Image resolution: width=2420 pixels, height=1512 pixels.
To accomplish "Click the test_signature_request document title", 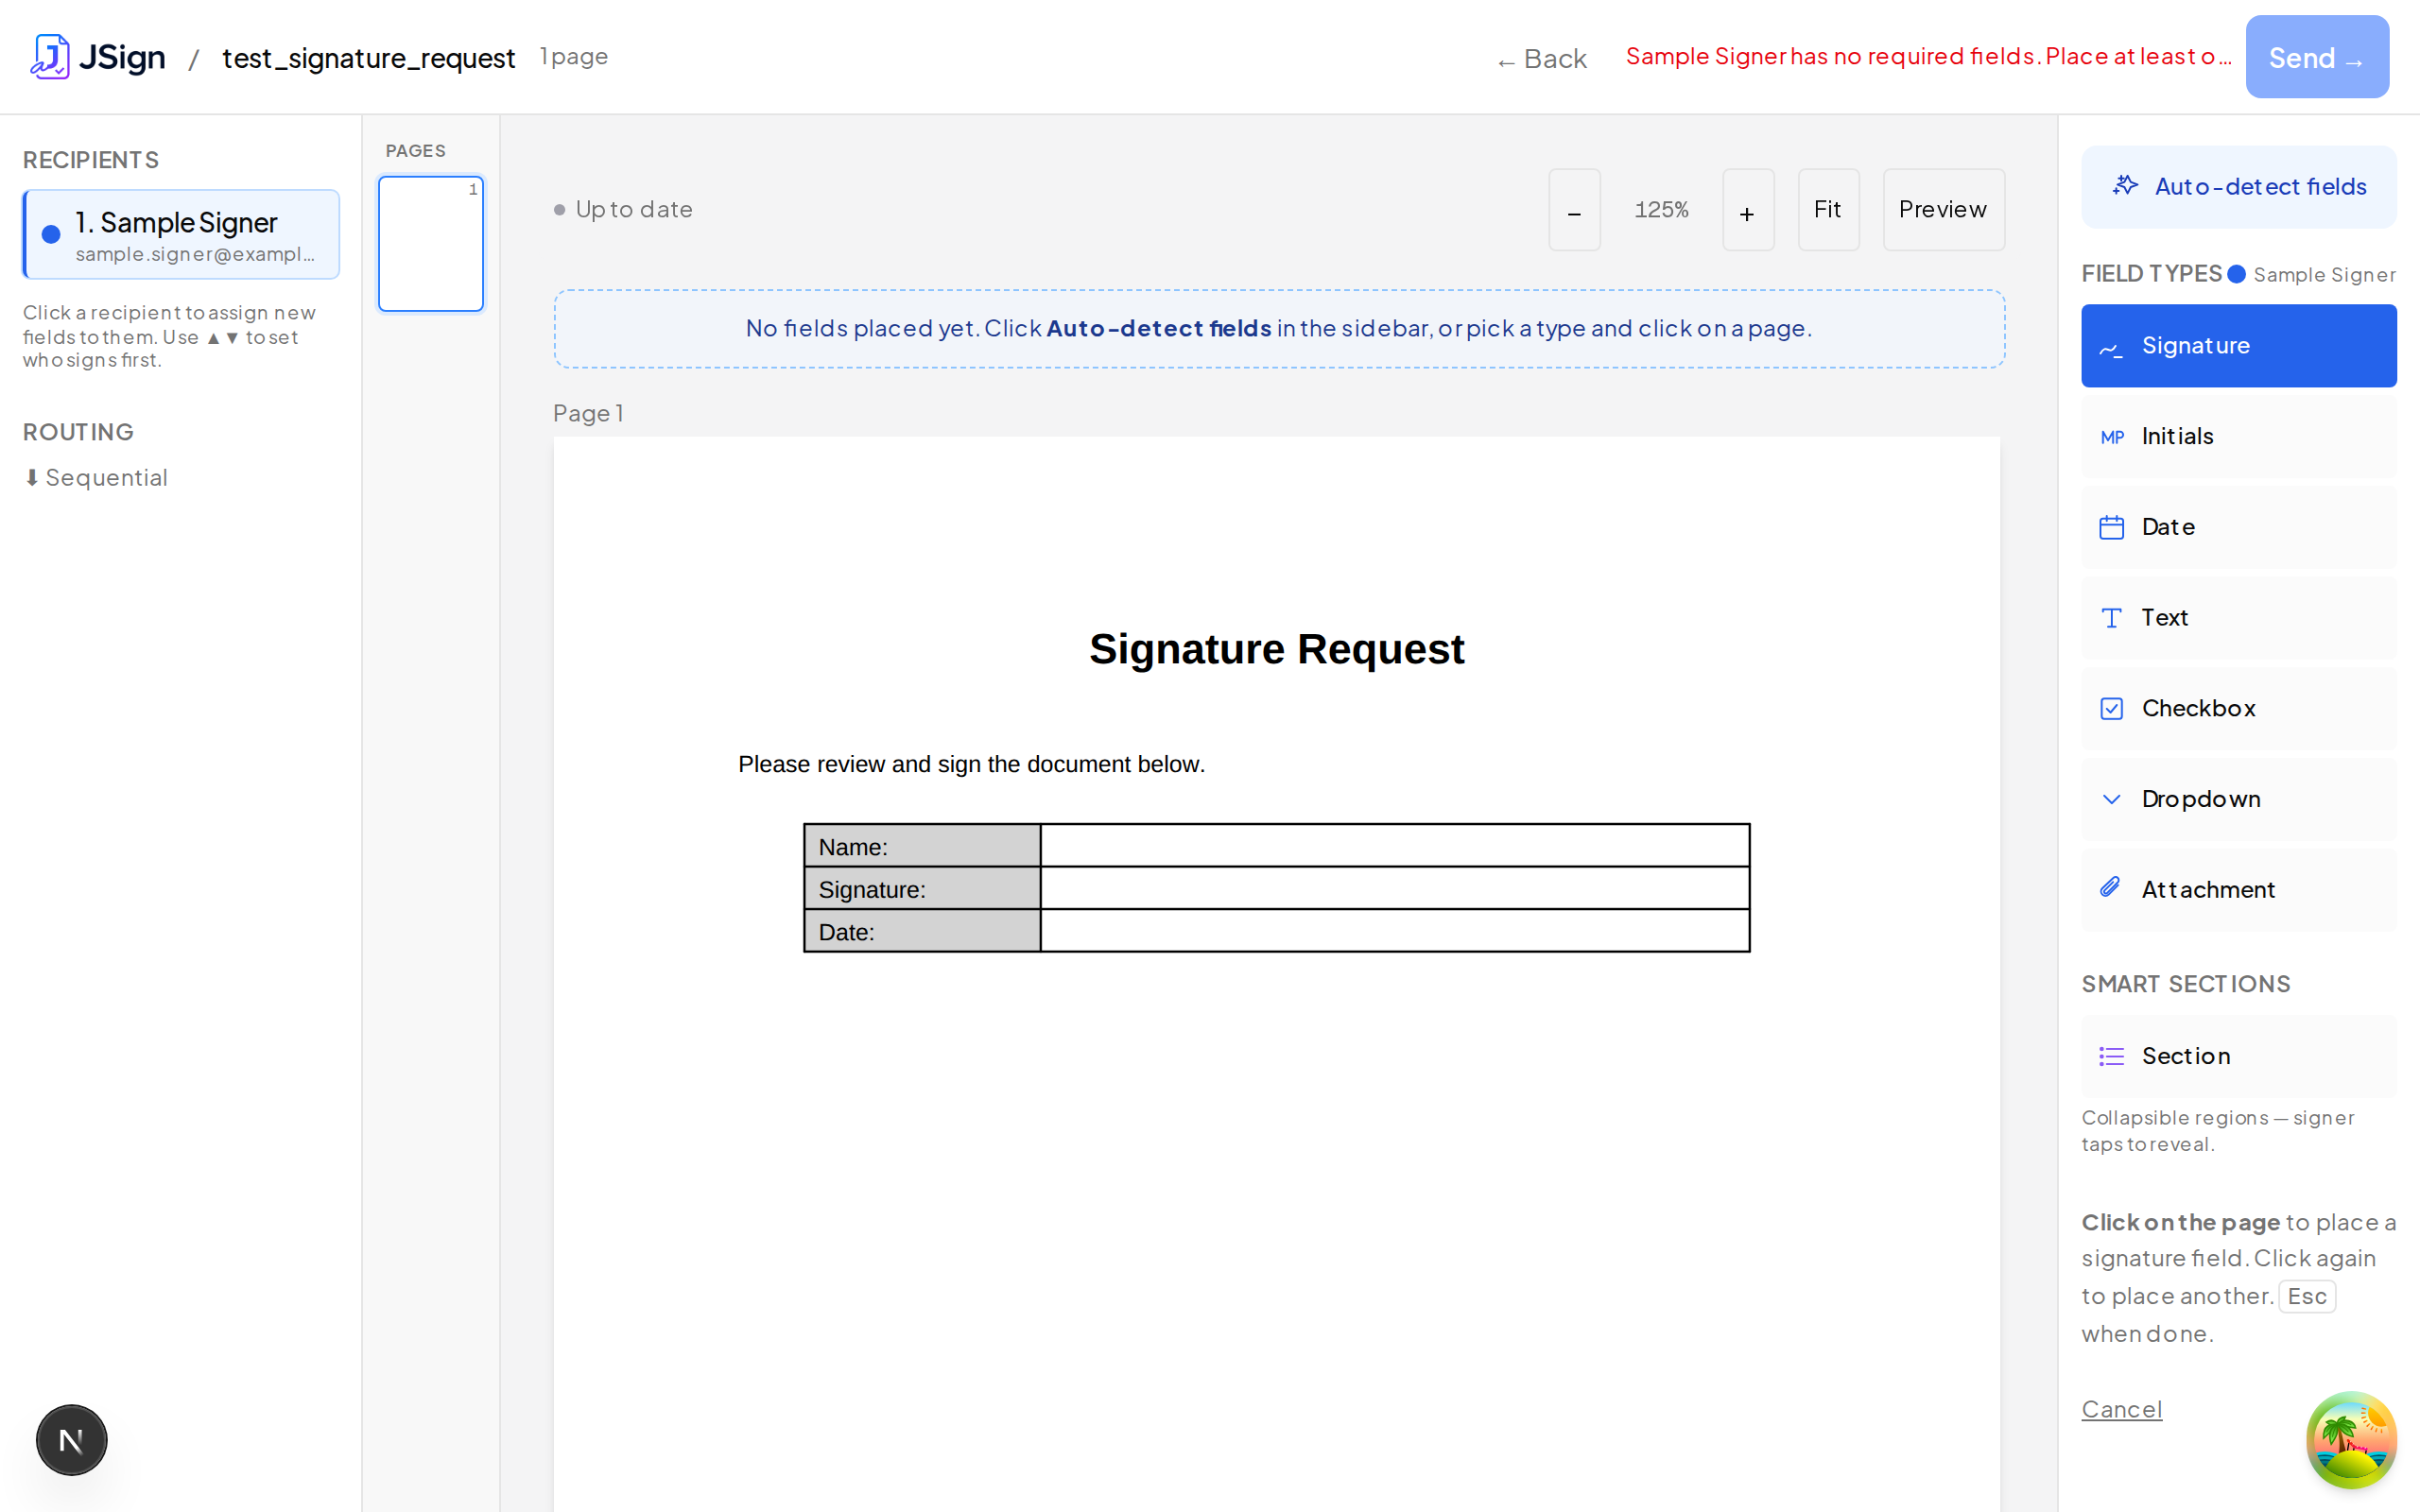I will coord(368,58).
